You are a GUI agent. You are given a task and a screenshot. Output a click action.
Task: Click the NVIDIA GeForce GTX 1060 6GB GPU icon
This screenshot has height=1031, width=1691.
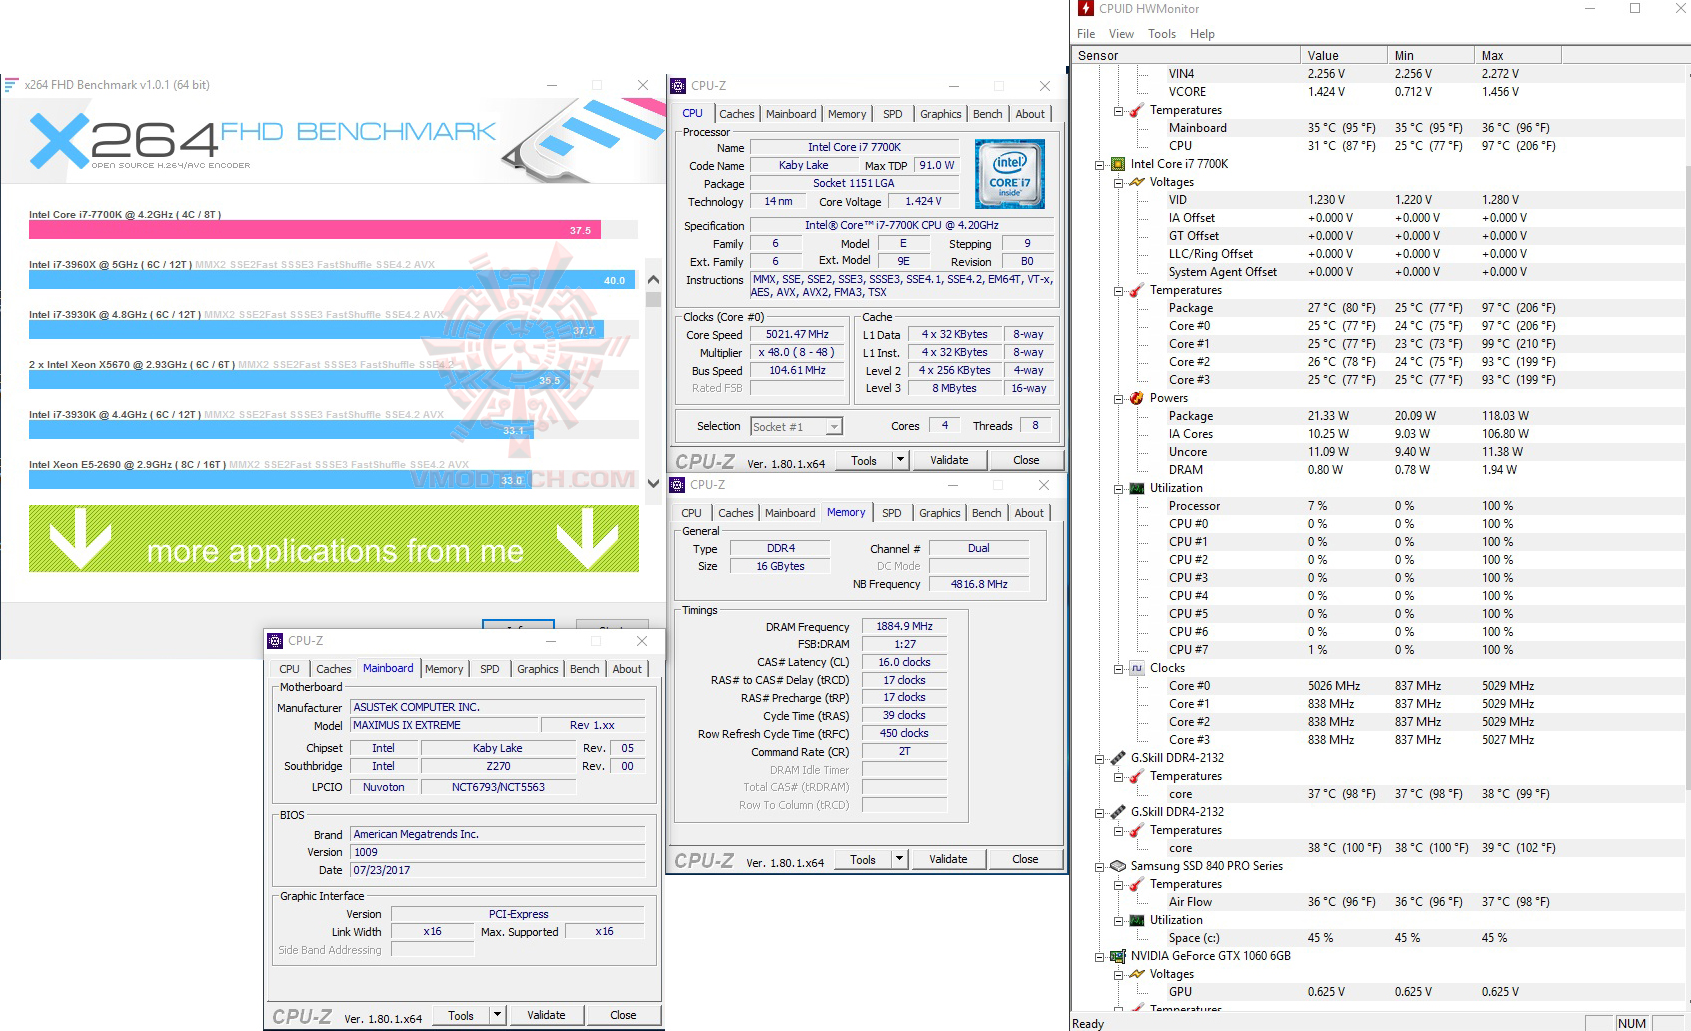pyautogui.click(x=1118, y=956)
